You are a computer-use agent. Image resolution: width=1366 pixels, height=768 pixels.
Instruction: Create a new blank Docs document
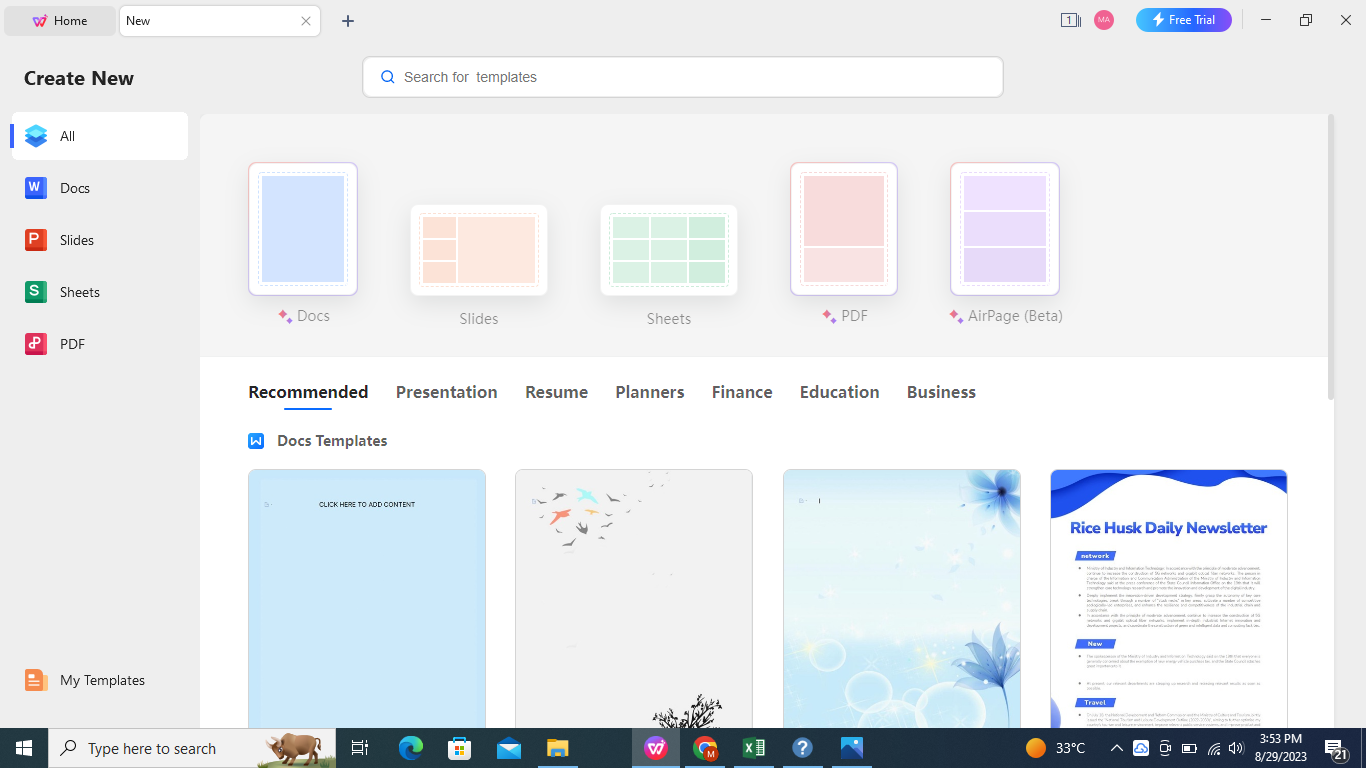(302, 228)
